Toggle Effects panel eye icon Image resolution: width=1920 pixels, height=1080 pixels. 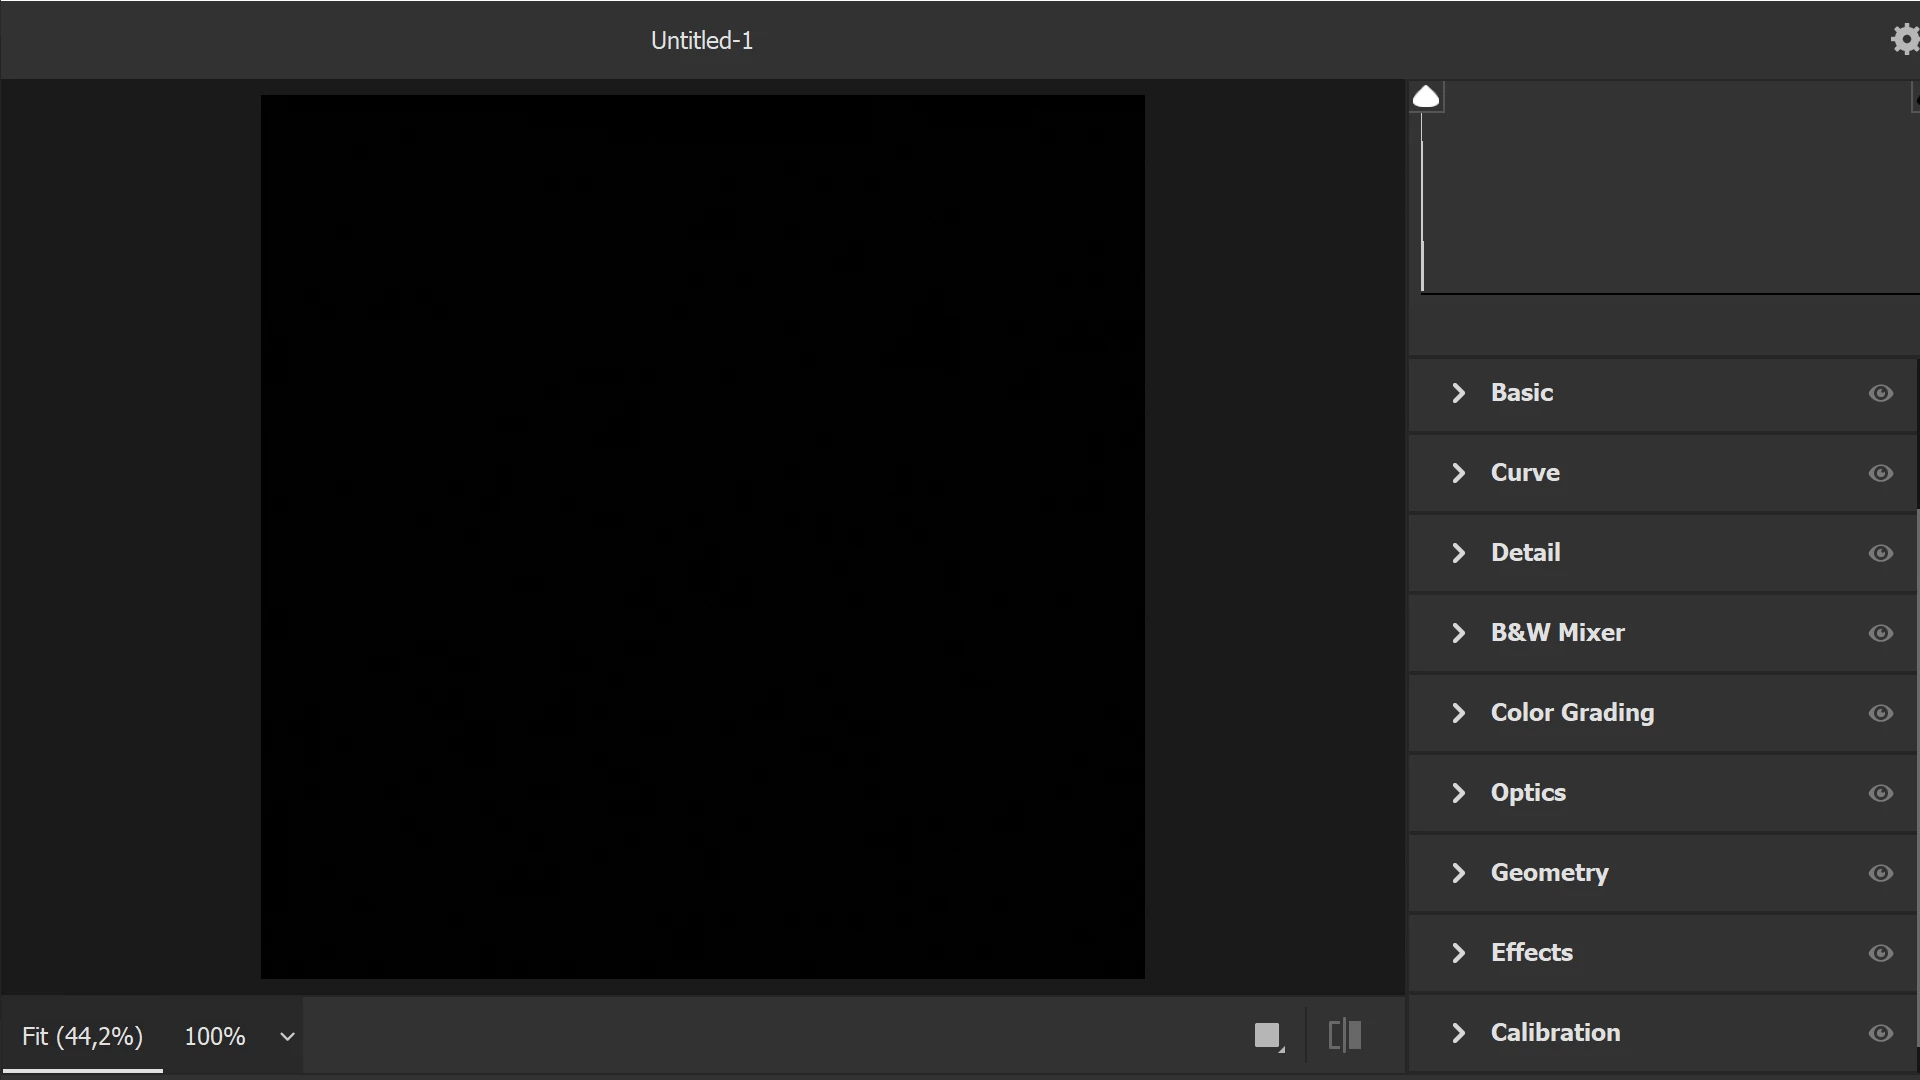1880,953
